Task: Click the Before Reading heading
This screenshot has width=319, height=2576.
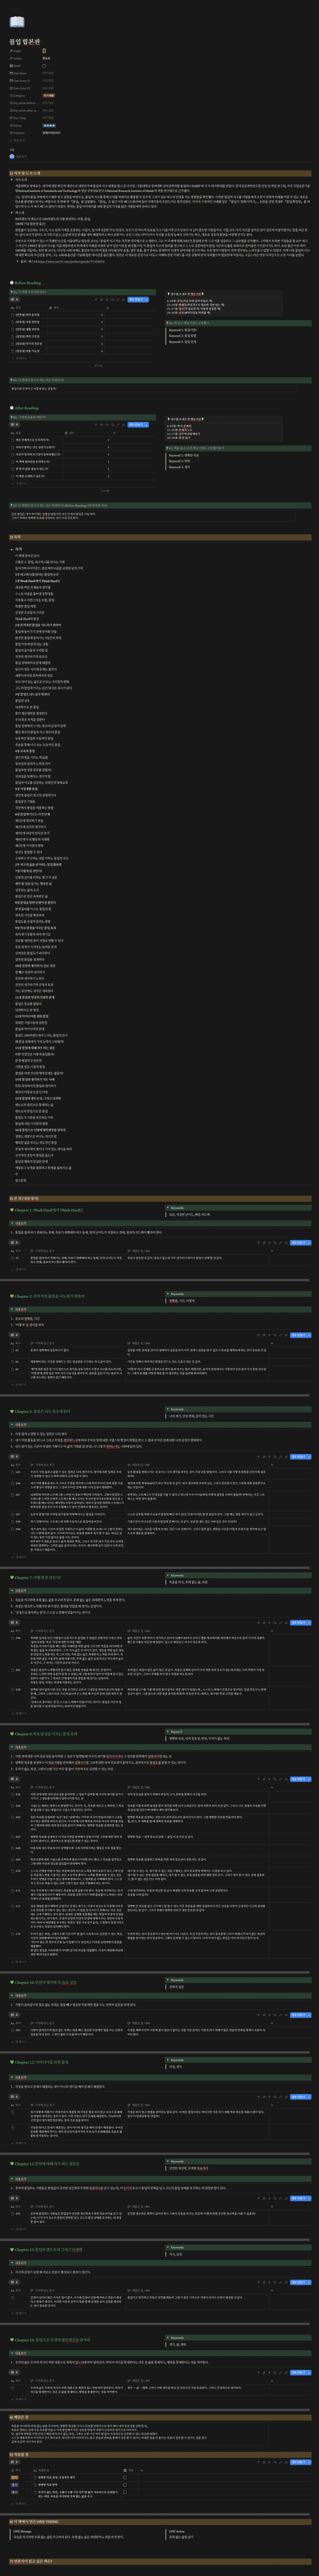Action: pos(28,283)
